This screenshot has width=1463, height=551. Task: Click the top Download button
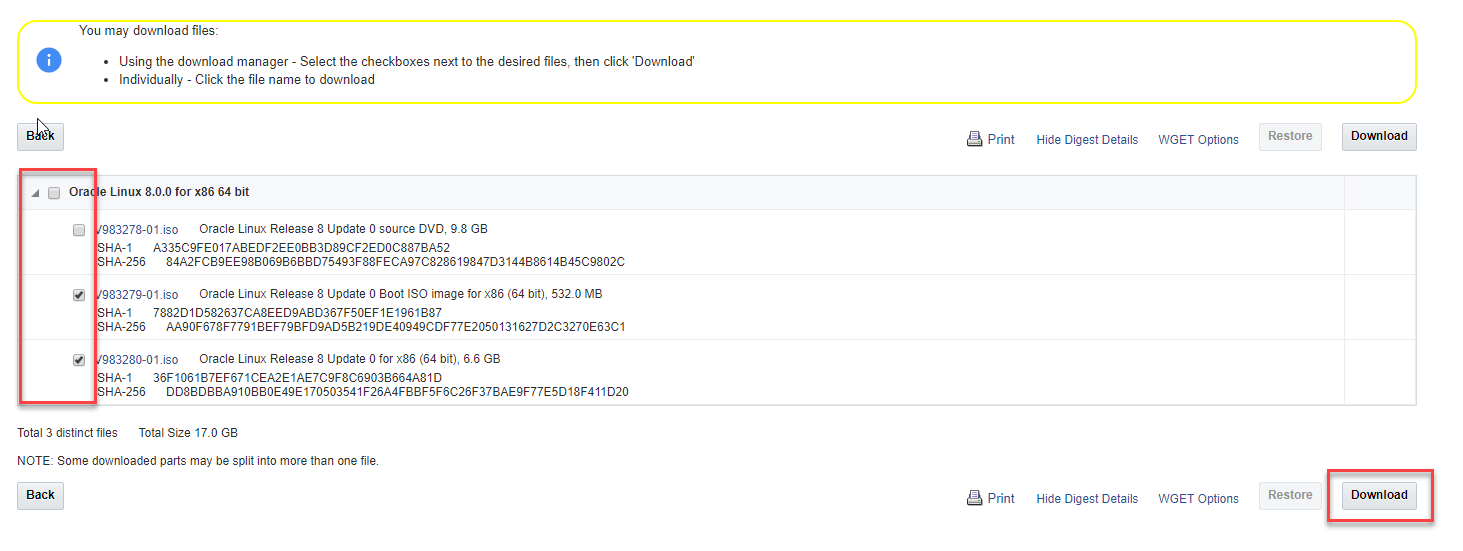pyautogui.click(x=1379, y=136)
